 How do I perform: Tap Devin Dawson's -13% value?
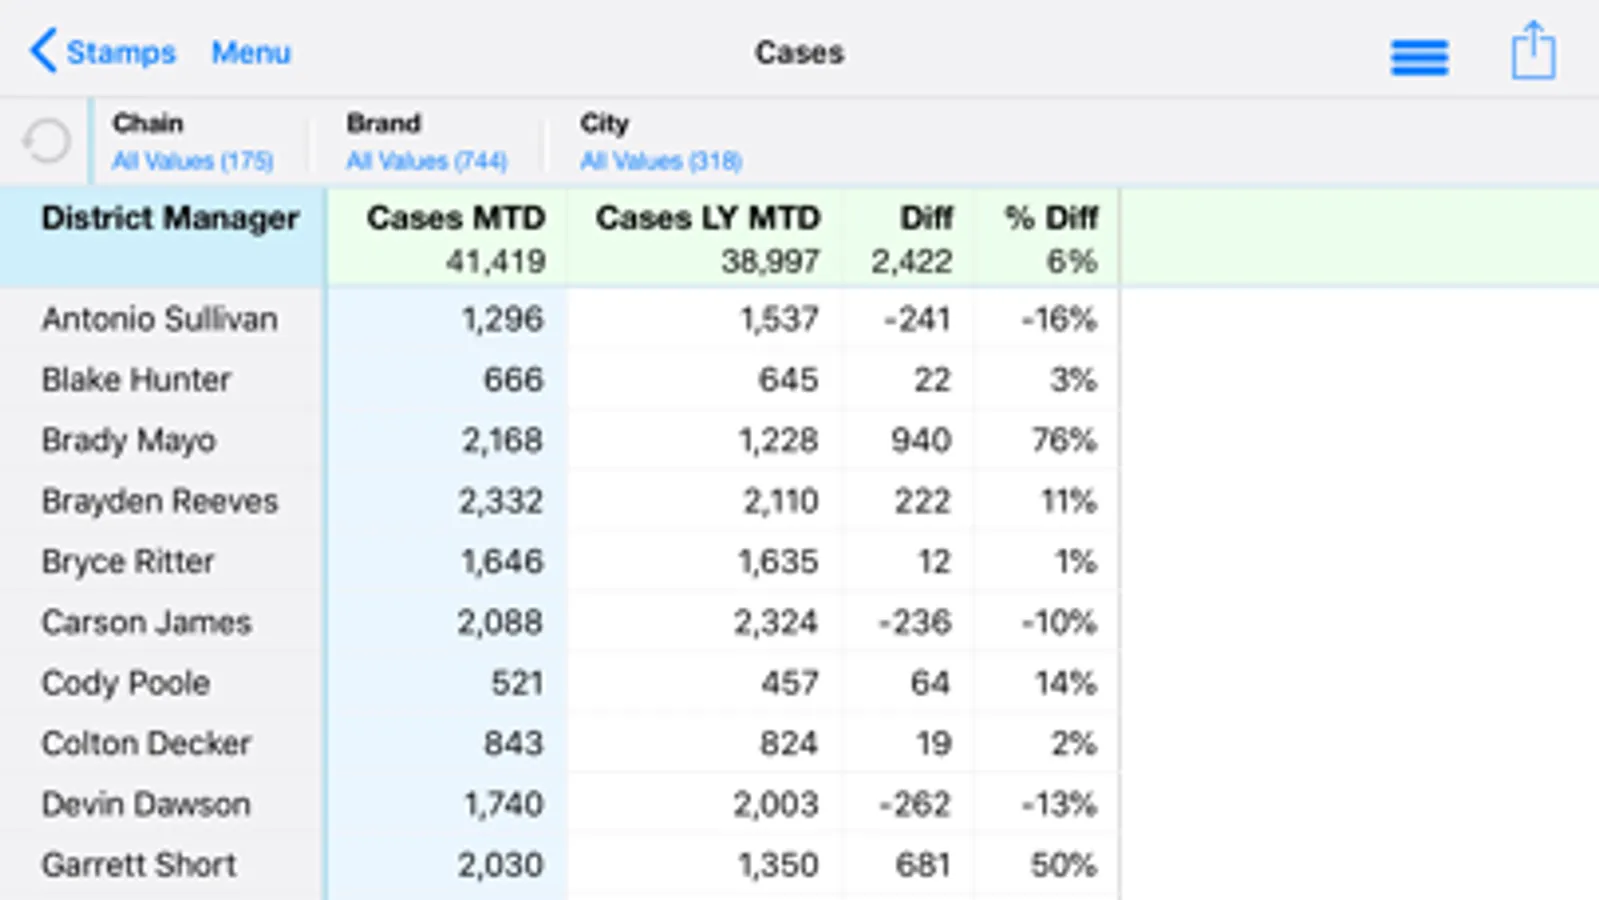pos(1058,804)
